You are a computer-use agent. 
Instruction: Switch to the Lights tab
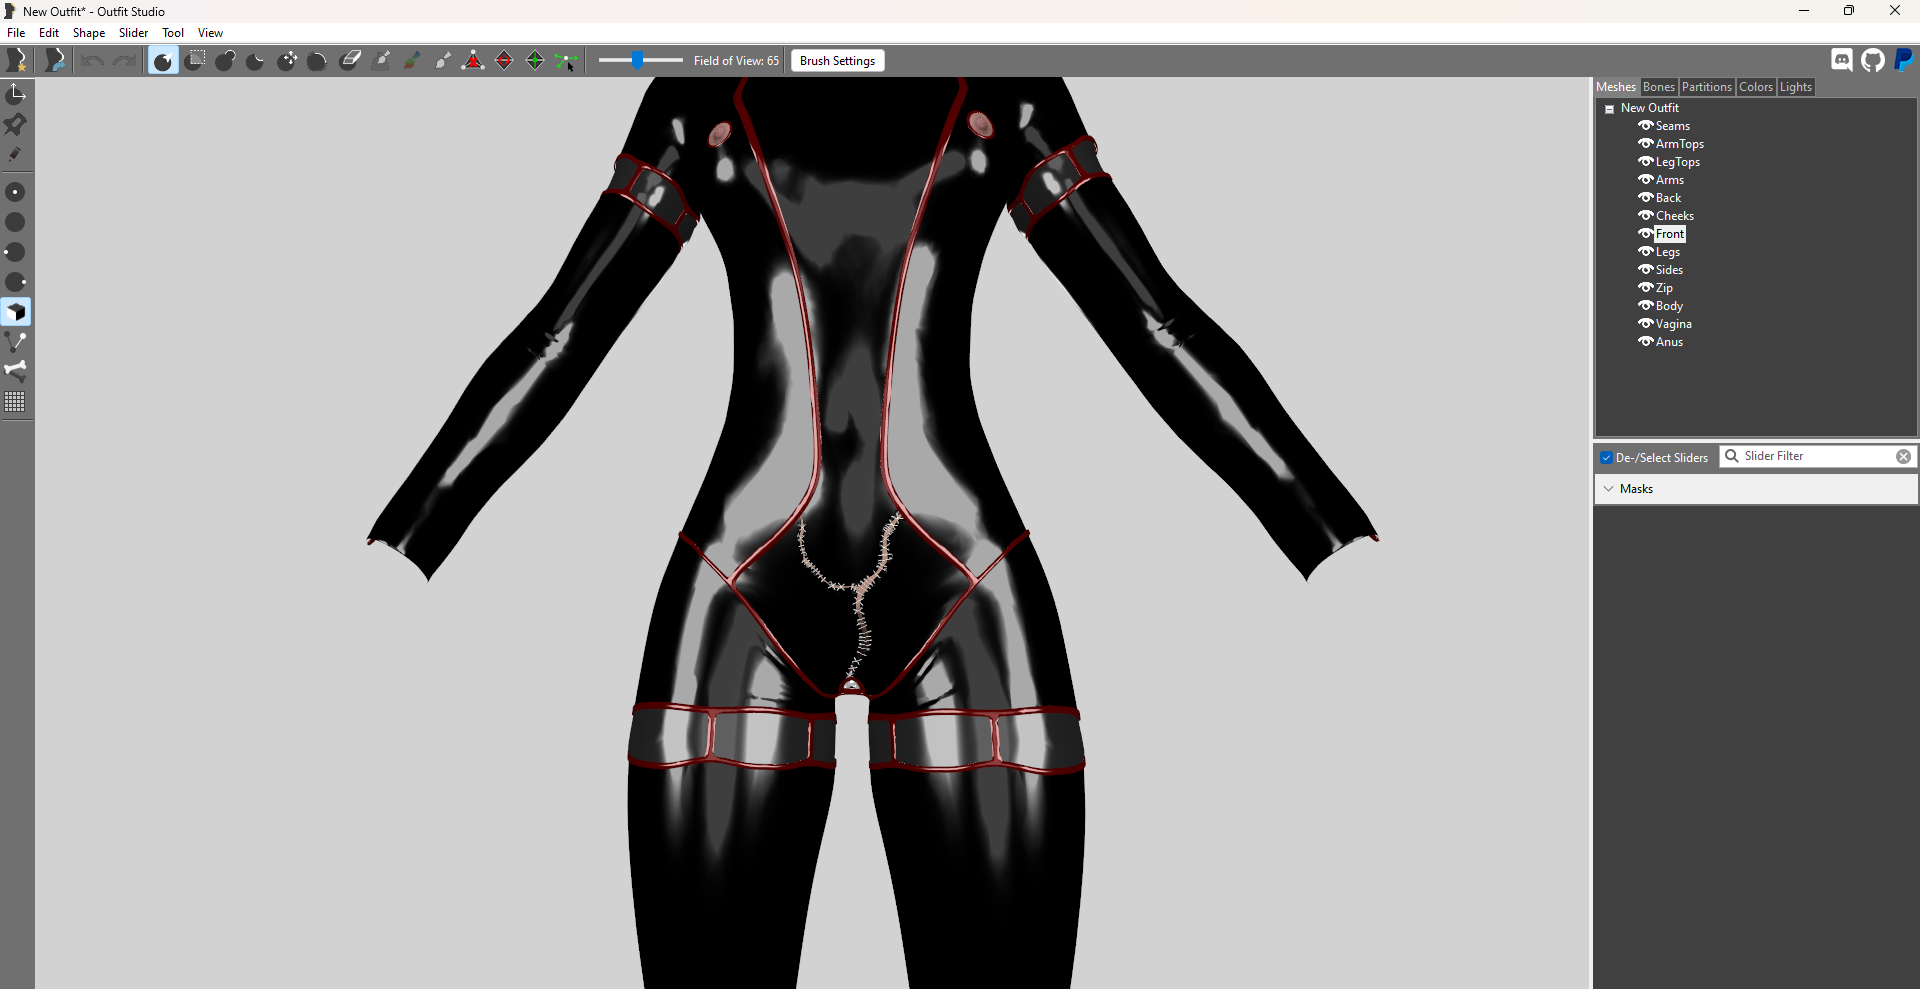coord(1795,87)
